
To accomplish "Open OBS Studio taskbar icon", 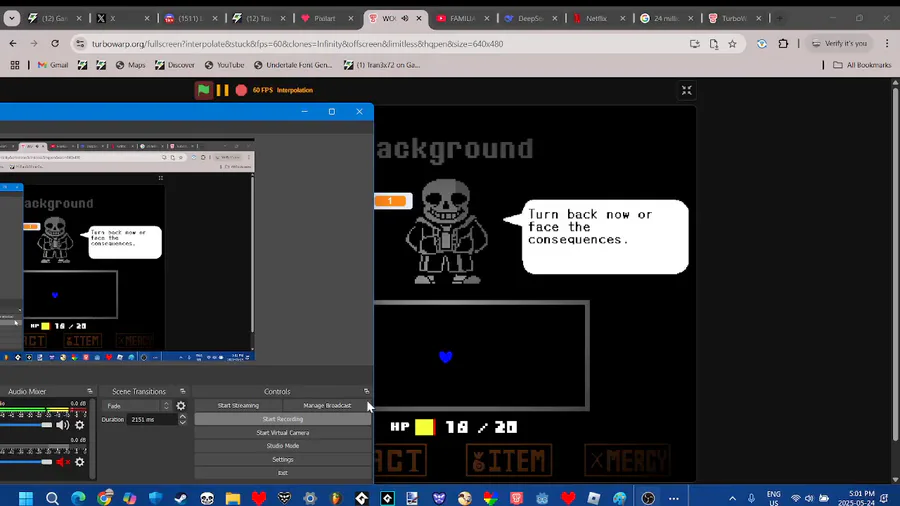I will coord(648,498).
